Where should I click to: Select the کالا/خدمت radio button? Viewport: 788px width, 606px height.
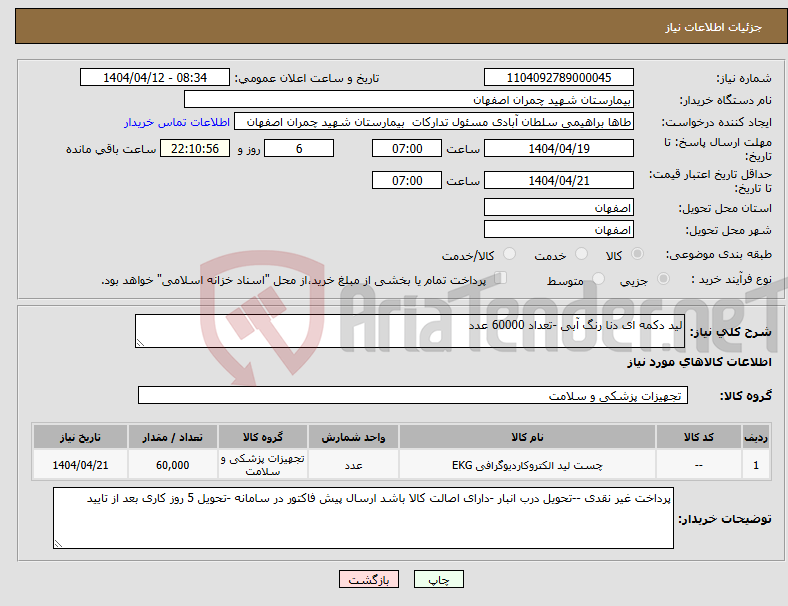509,254
